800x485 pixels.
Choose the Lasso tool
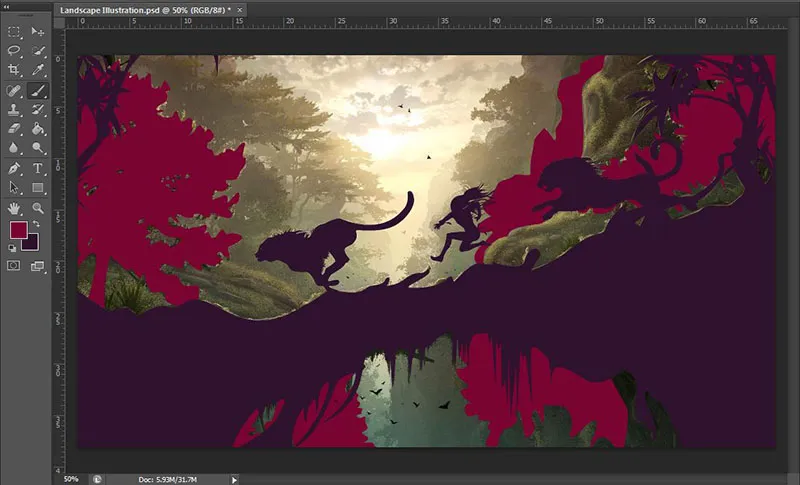pyautogui.click(x=14, y=50)
